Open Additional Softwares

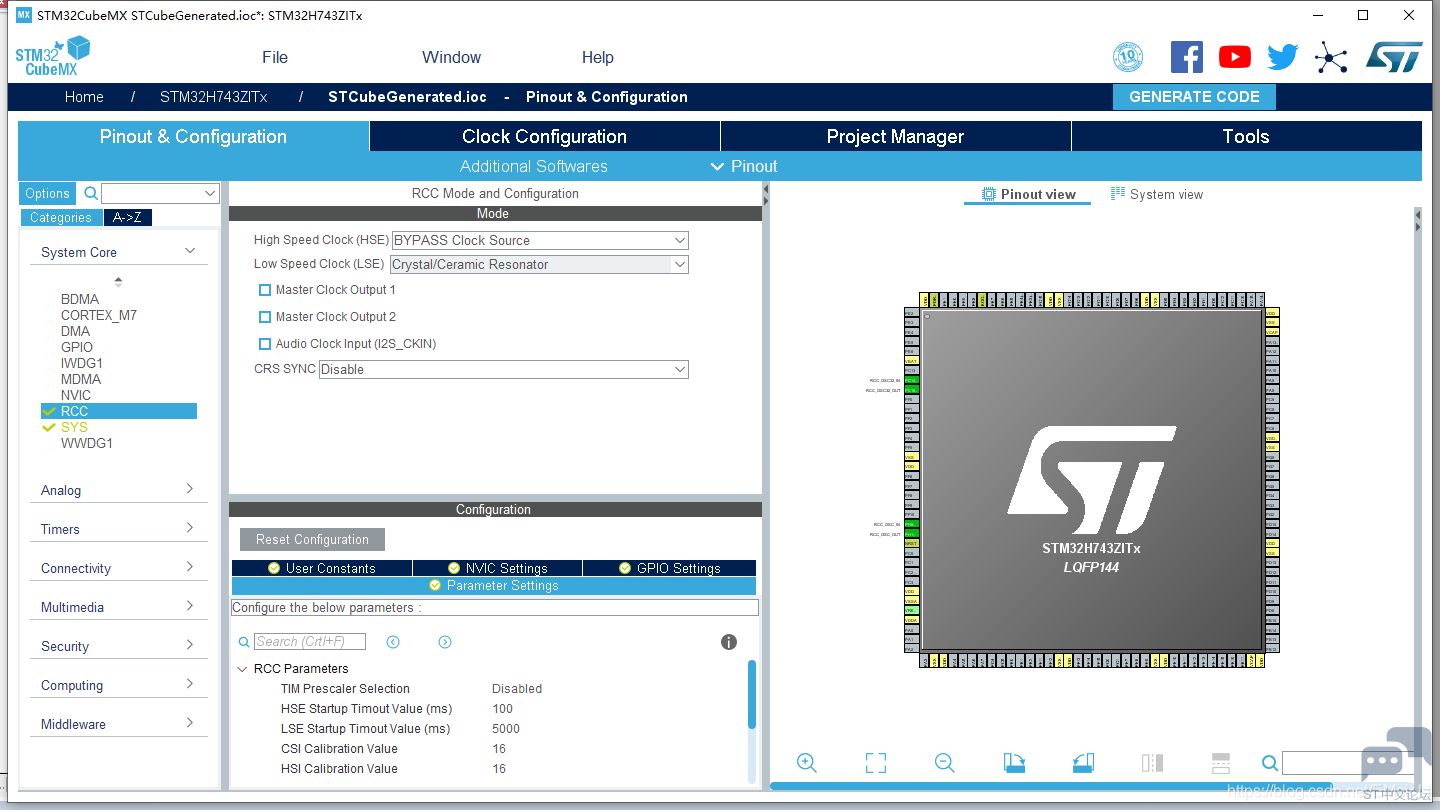534,166
